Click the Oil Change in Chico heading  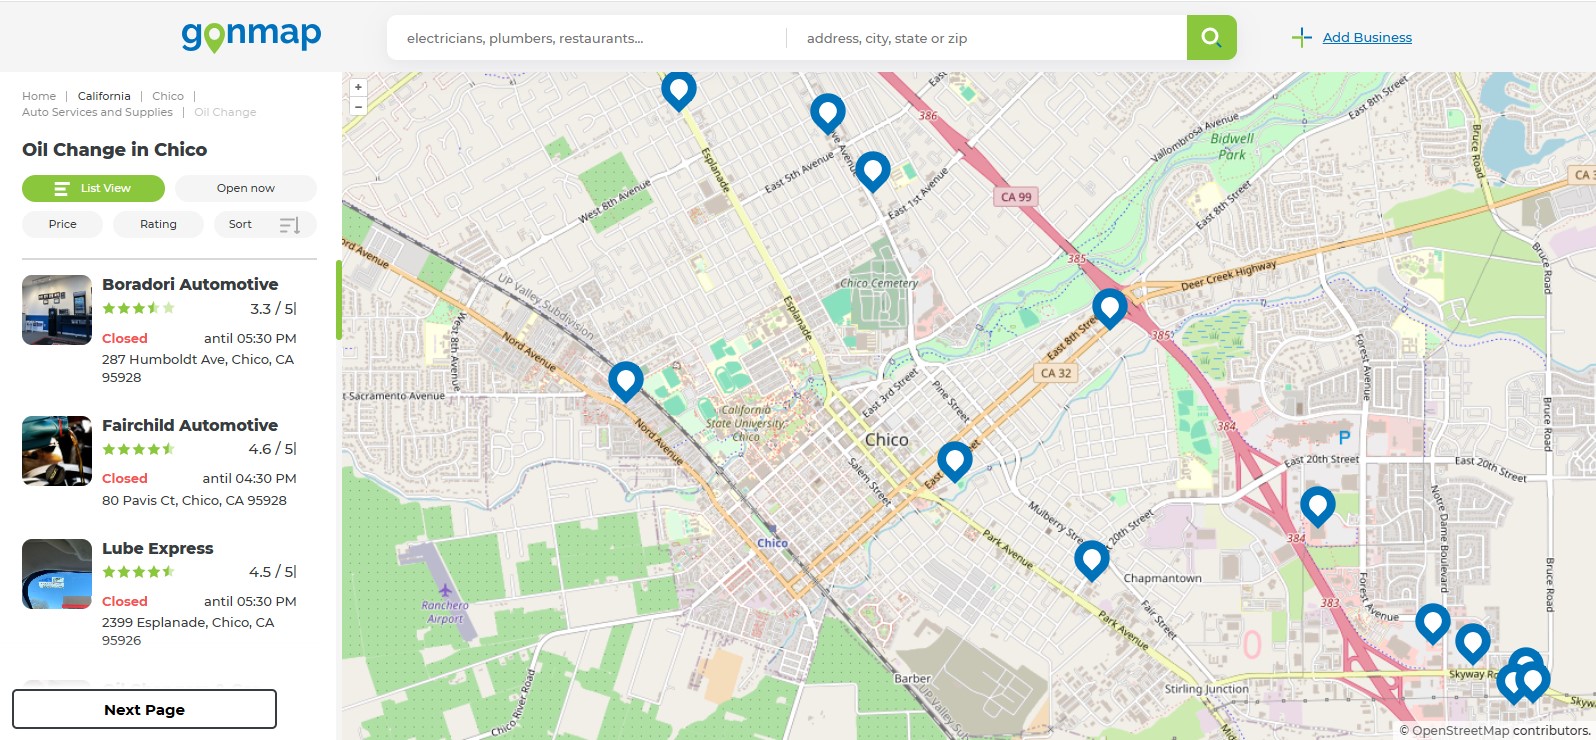(x=115, y=149)
